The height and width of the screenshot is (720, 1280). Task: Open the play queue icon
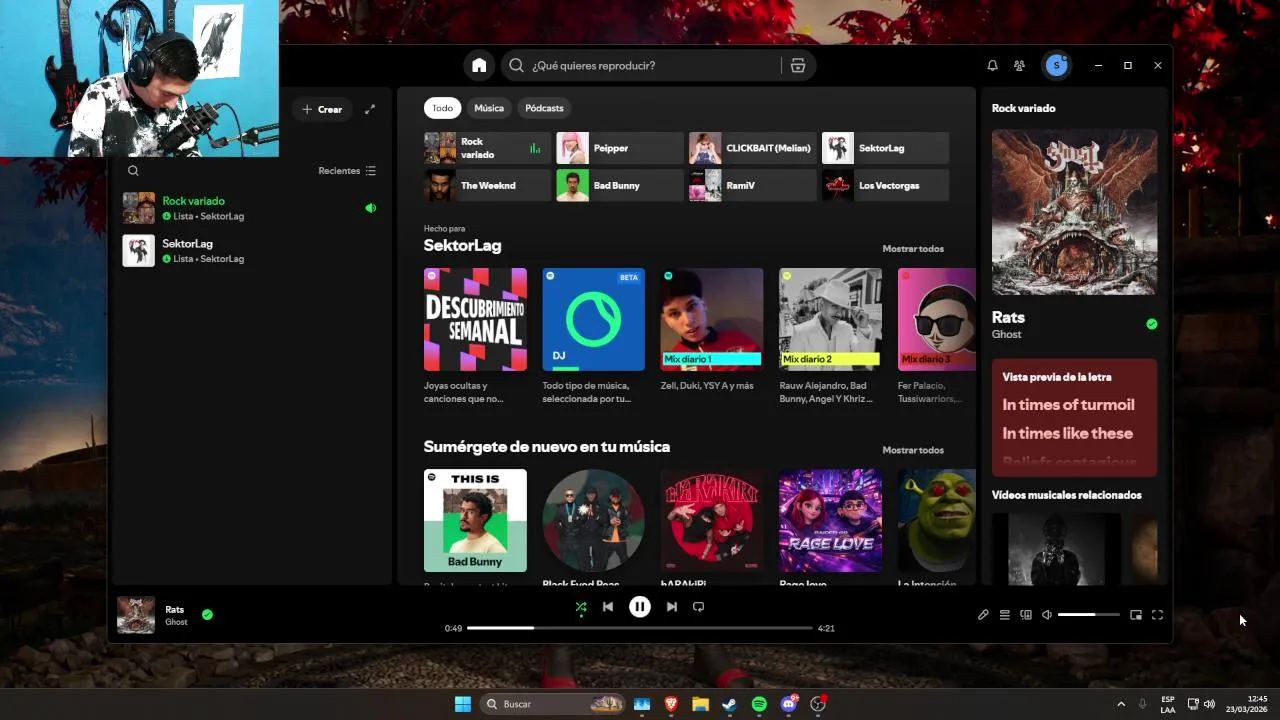(1004, 615)
